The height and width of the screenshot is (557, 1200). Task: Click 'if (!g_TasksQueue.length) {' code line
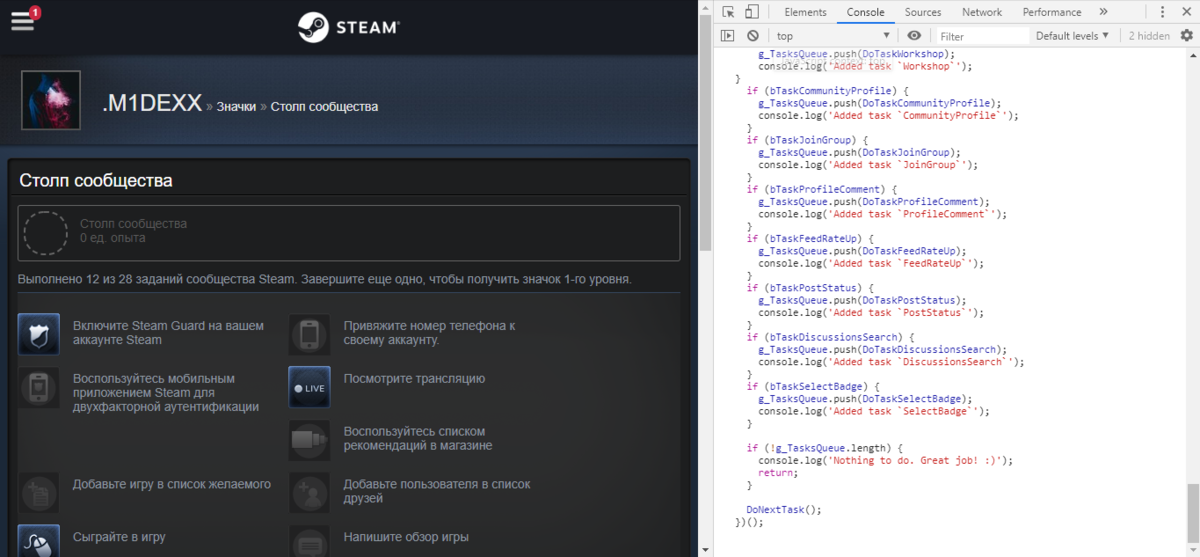tap(824, 448)
